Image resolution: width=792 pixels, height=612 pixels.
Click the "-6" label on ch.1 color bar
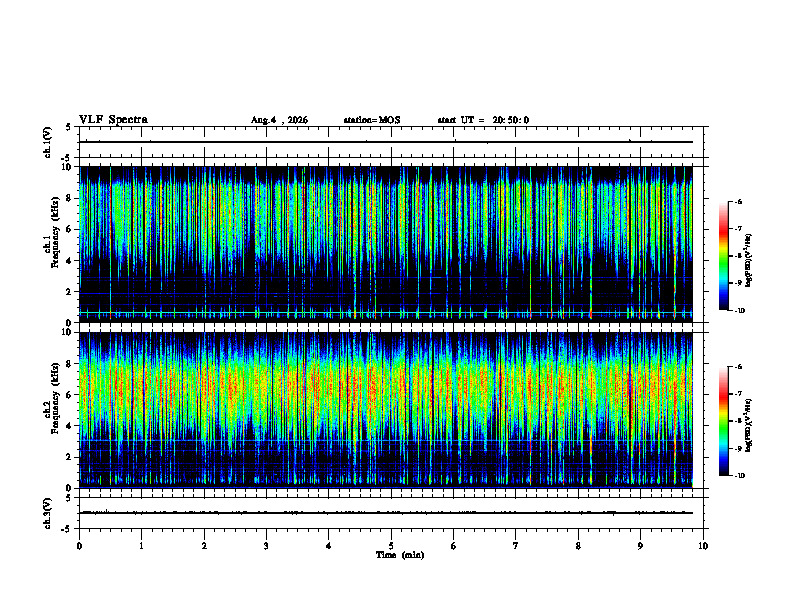(x=738, y=201)
